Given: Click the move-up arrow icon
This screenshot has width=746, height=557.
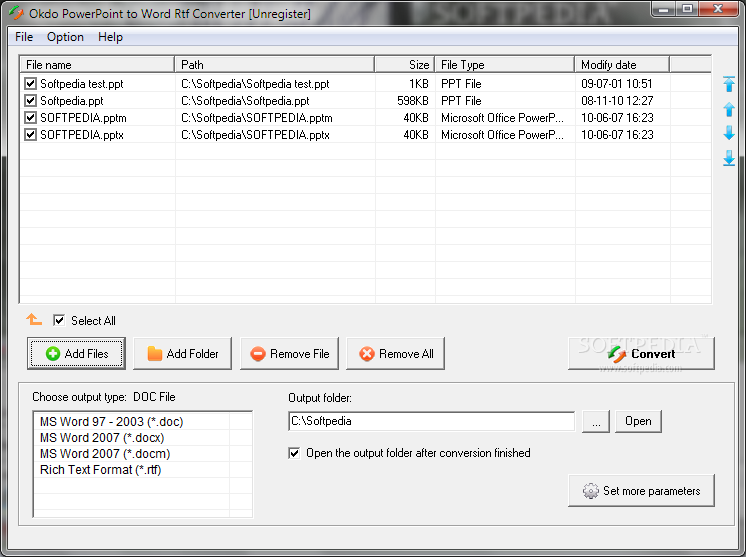Looking at the screenshot, I should [x=729, y=109].
